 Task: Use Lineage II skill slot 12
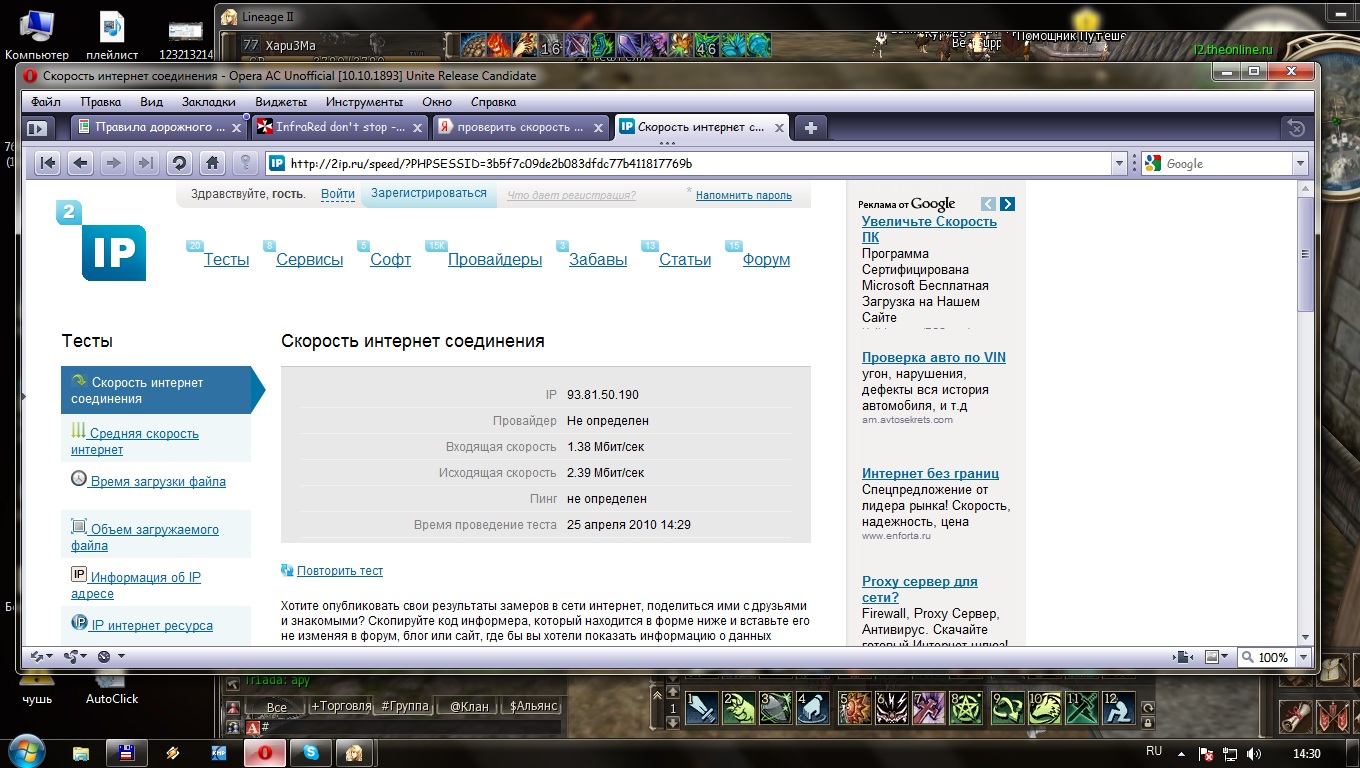[x=1118, y=708]
